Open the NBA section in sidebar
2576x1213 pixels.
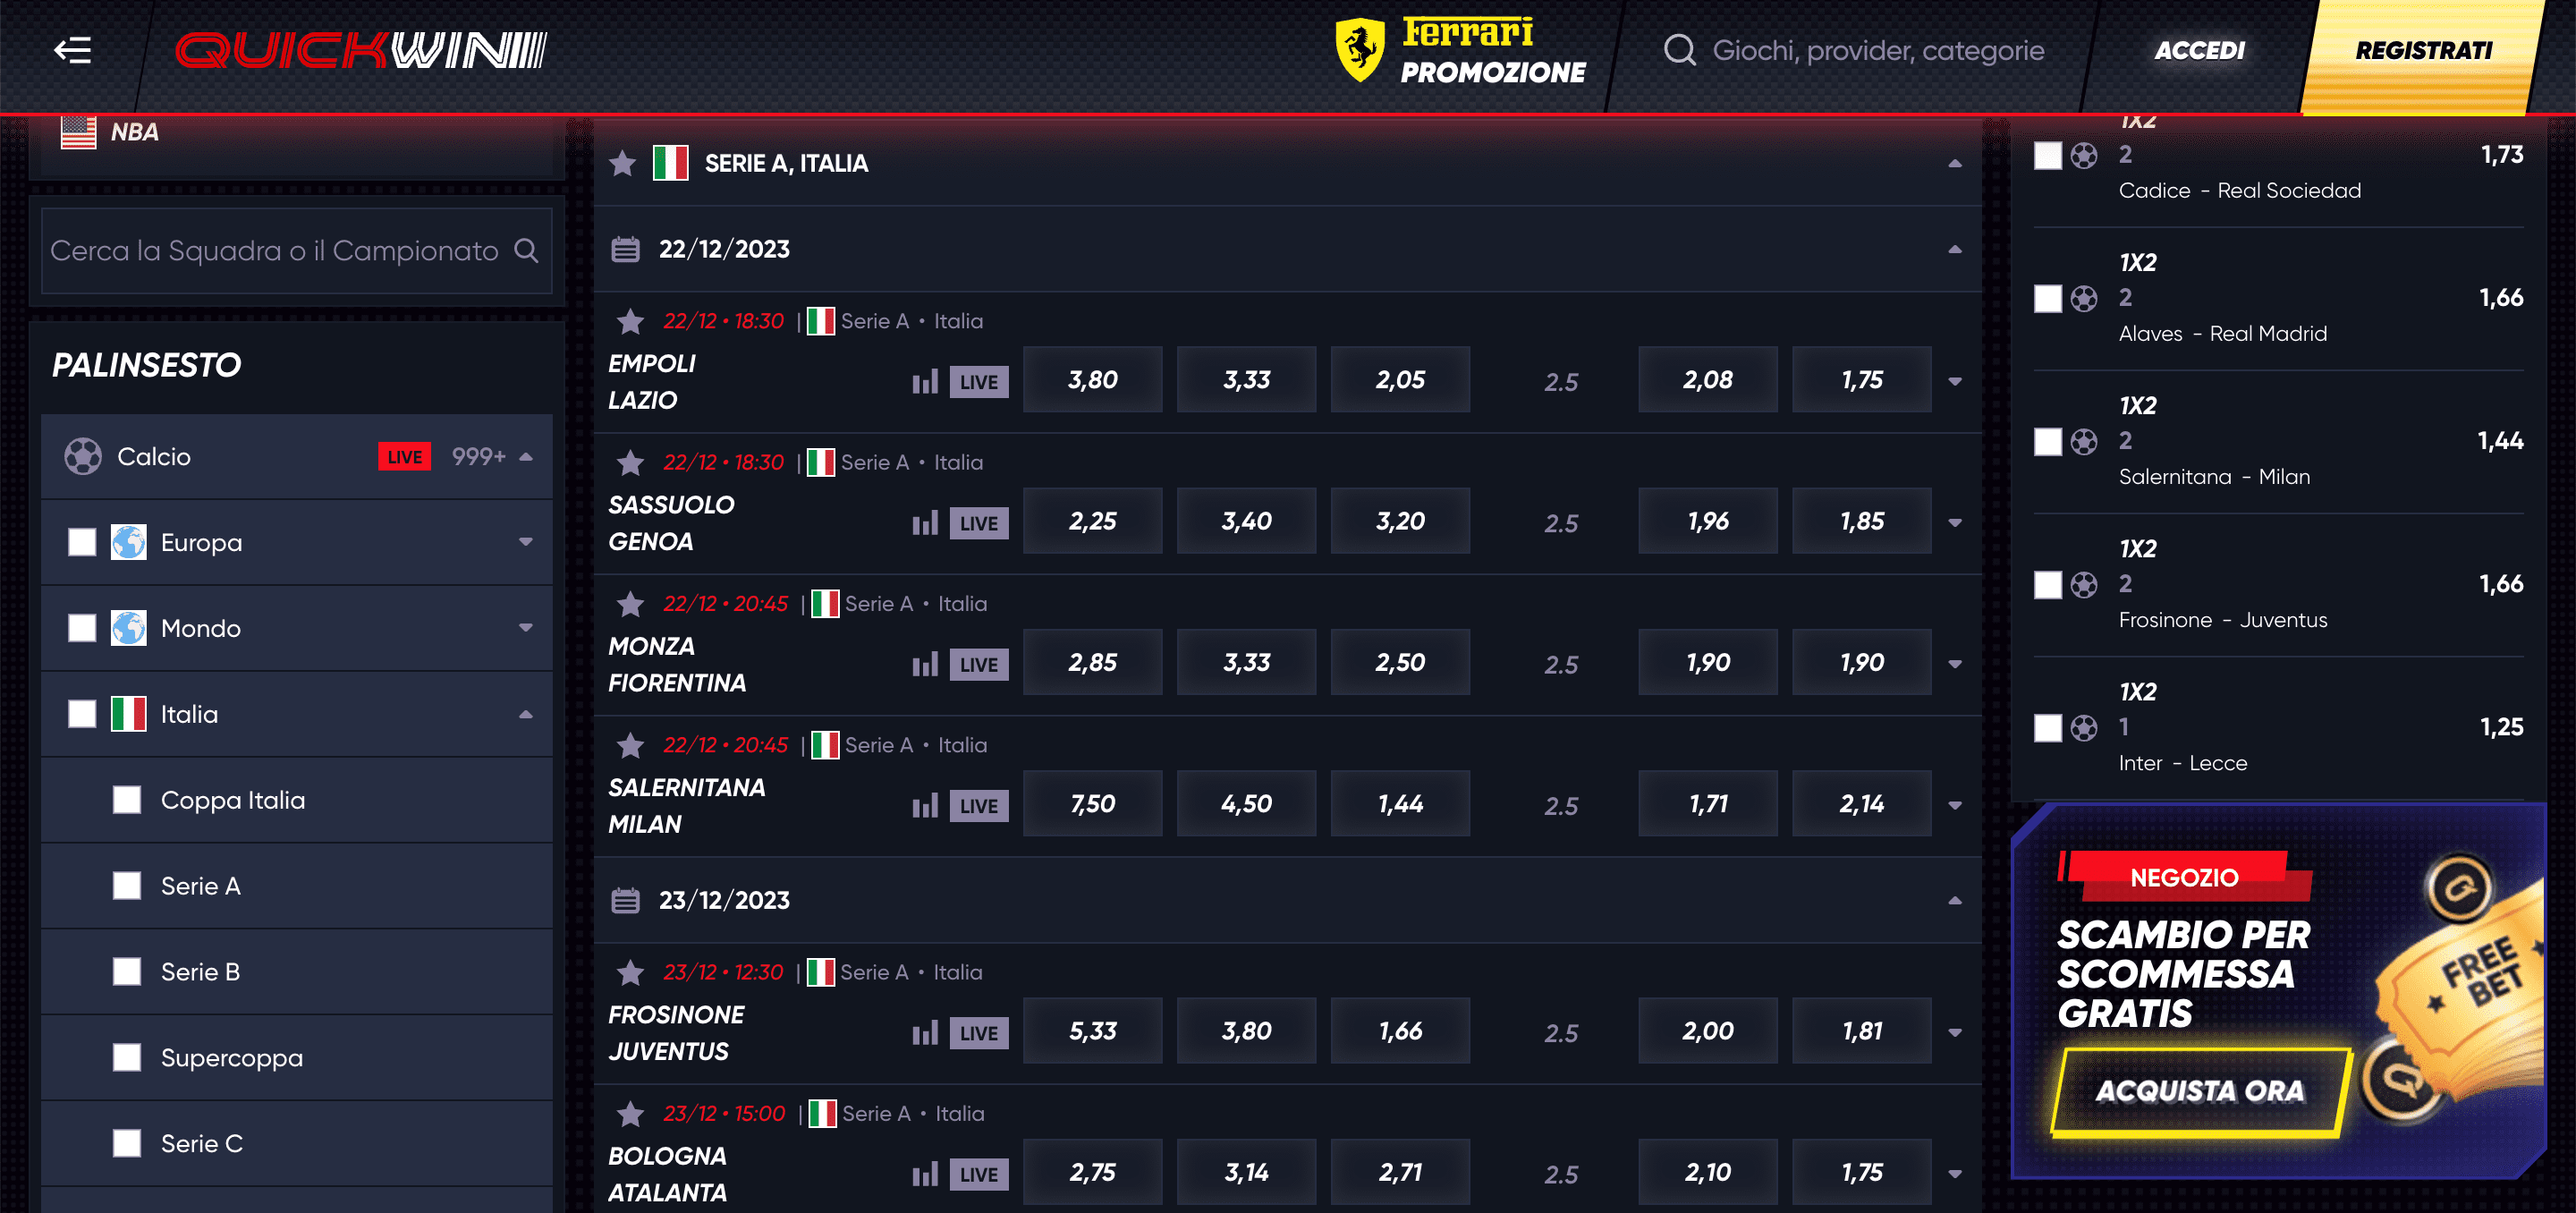tap(134, 131)
